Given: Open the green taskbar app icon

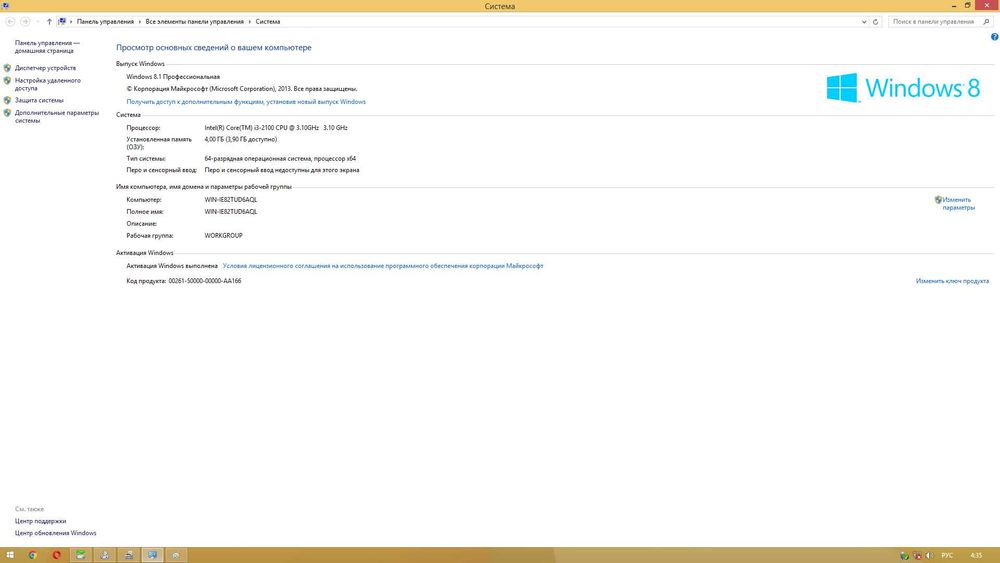Looking at the screenshot, I should pyautogui.click(x=80, y=555).
